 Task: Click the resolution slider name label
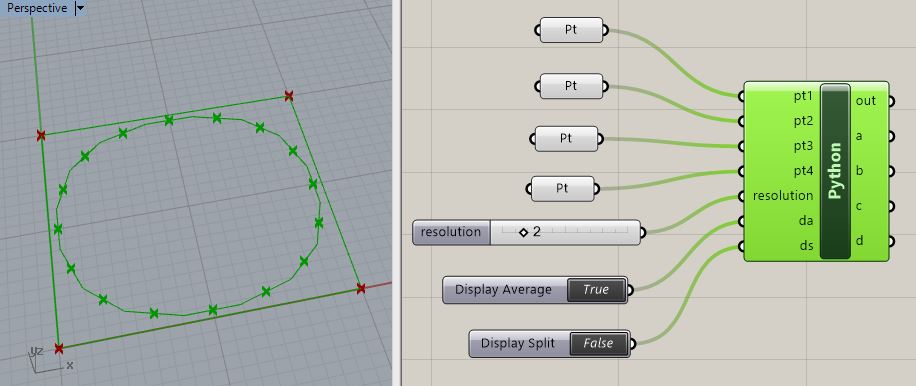pyautogui.click(x=451, y=232)
